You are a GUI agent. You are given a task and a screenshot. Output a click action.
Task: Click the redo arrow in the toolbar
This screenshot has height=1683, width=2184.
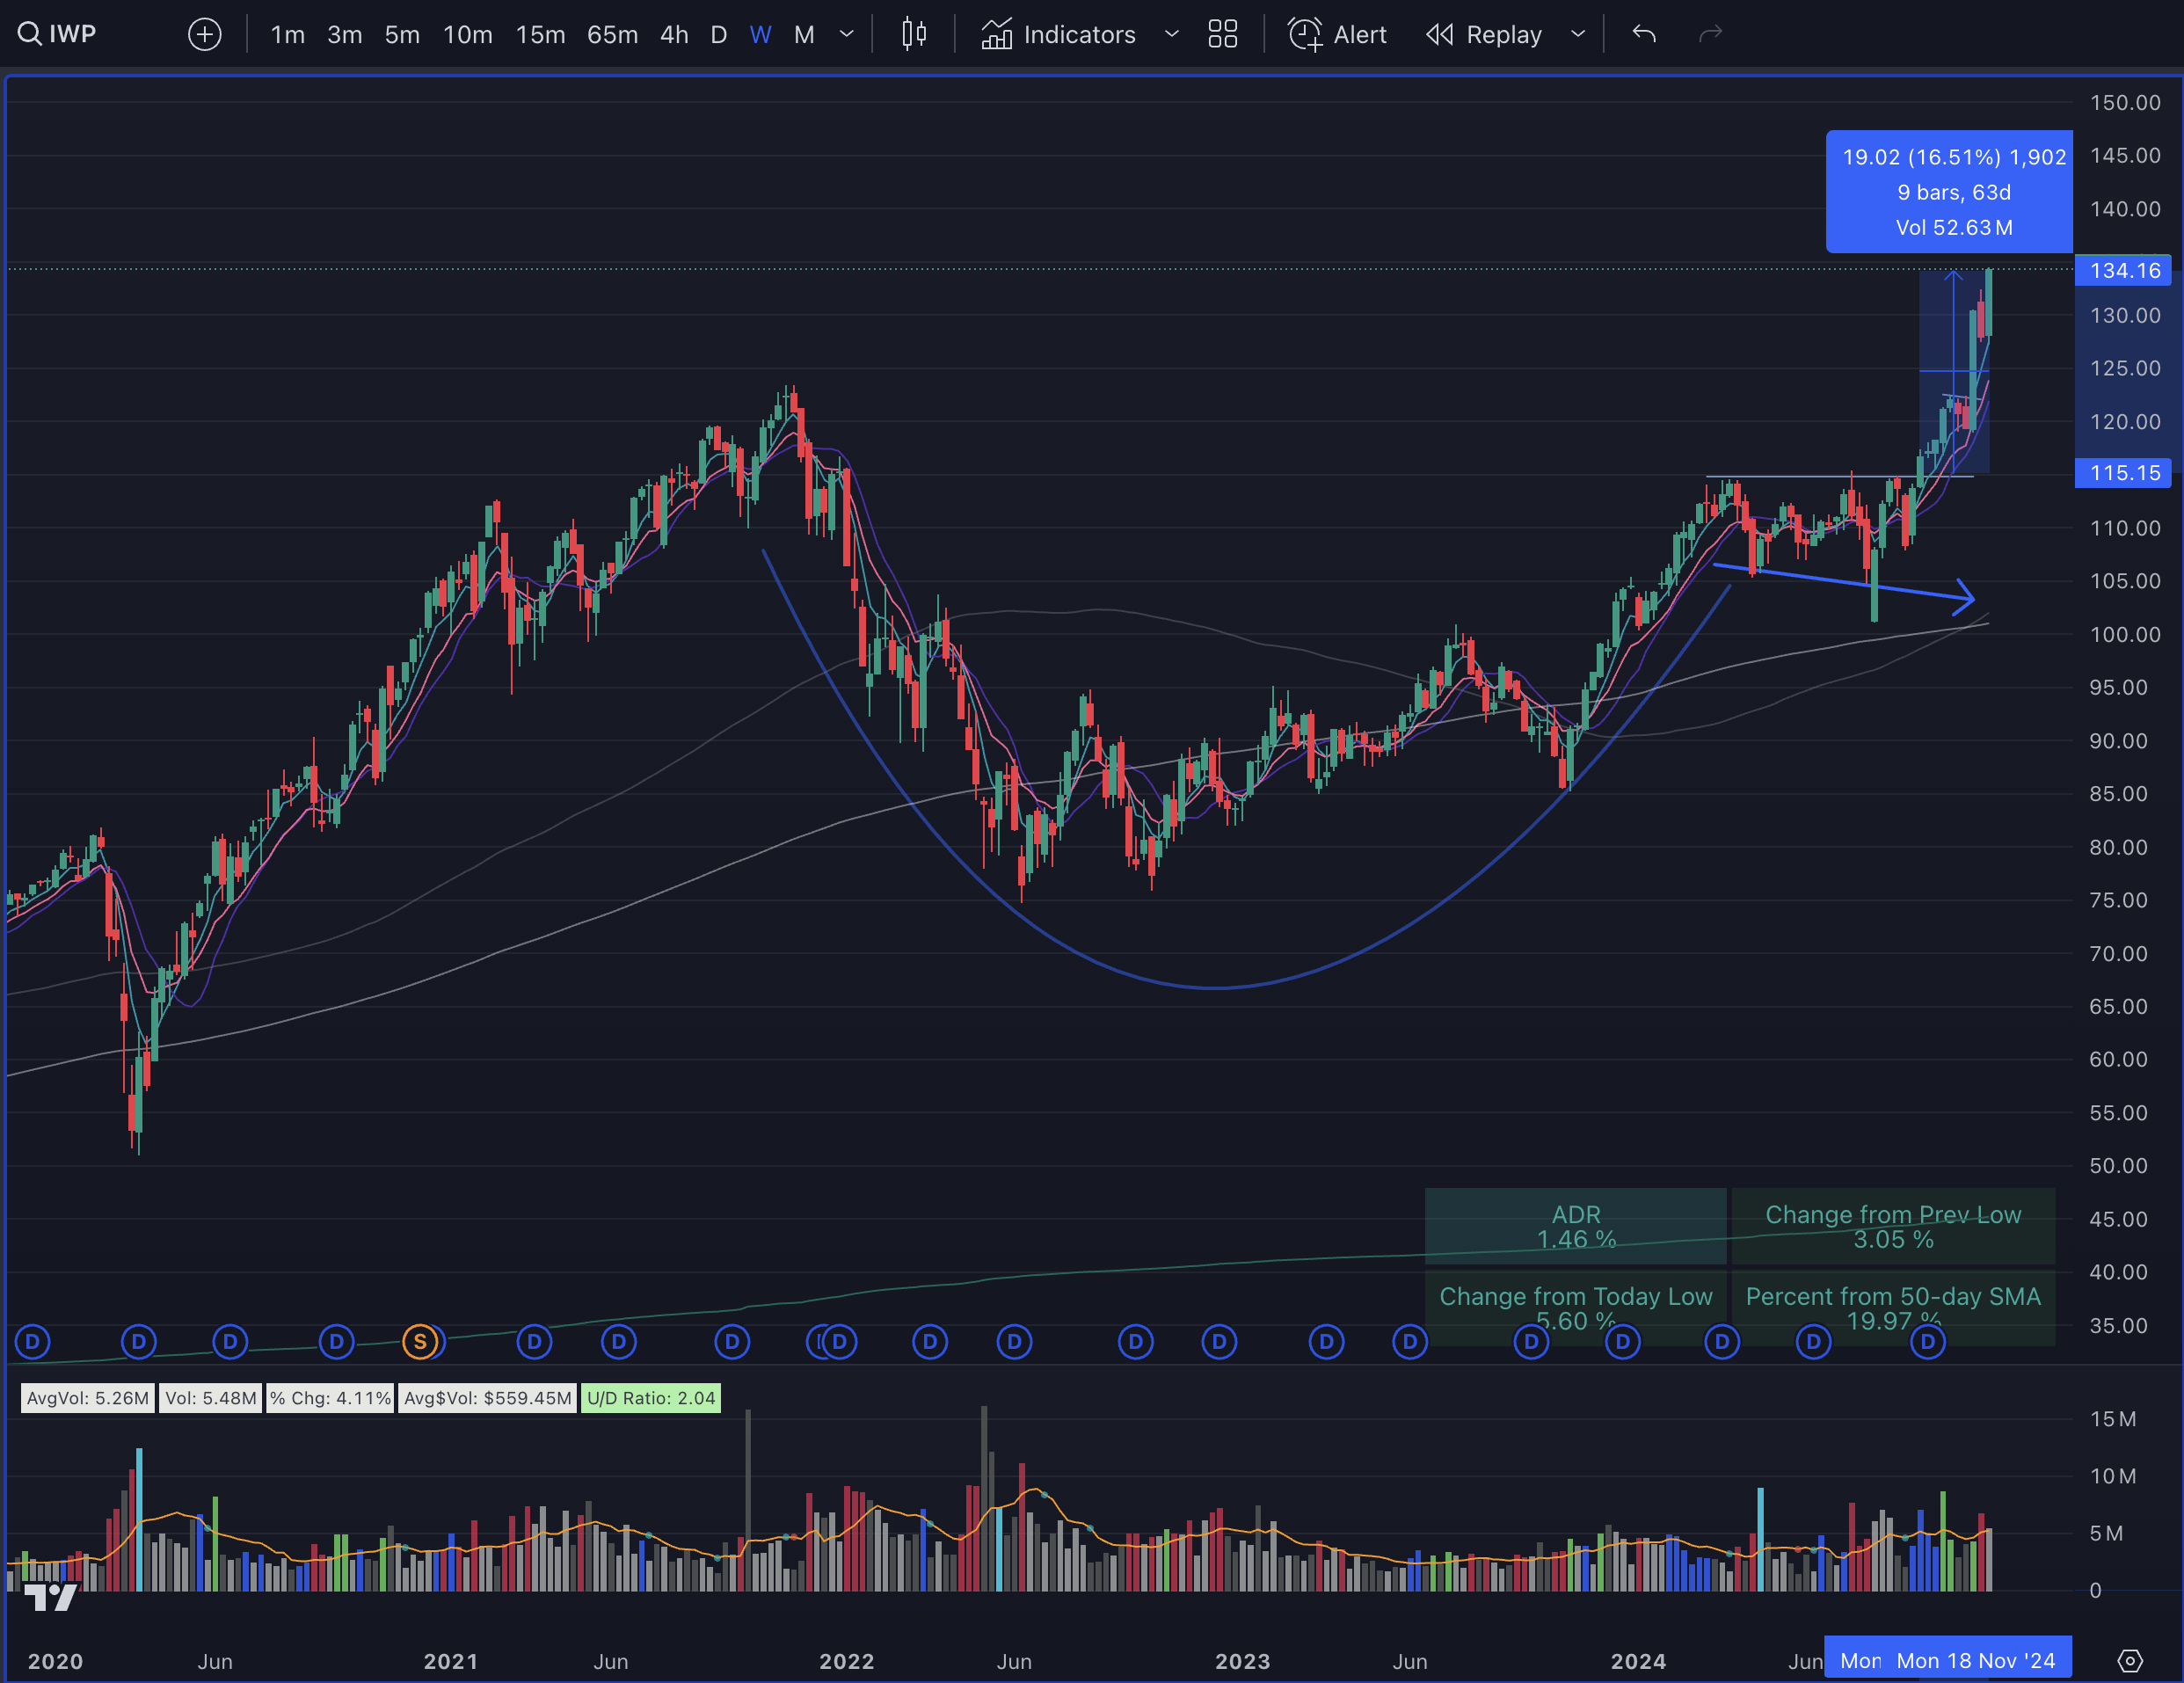pos(1709,33)
